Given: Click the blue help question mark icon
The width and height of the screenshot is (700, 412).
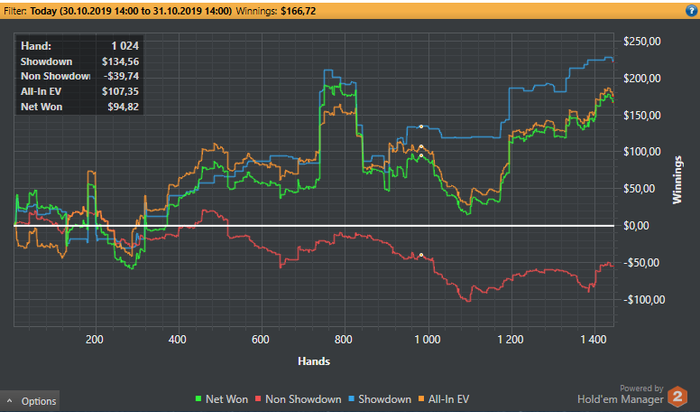Looking at the screenshot, I should click(692, 11).
